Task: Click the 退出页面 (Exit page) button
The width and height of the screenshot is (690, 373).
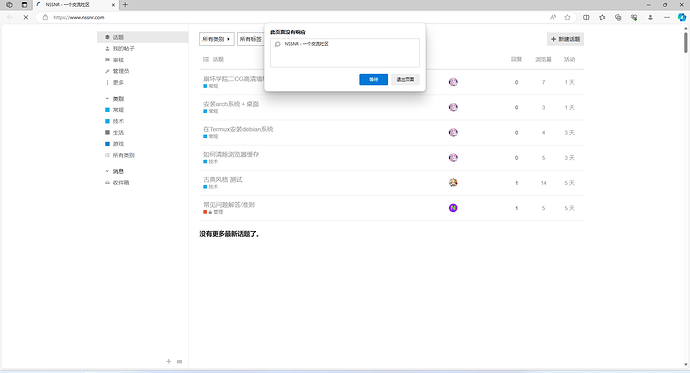Action: (x=405, y=79)
